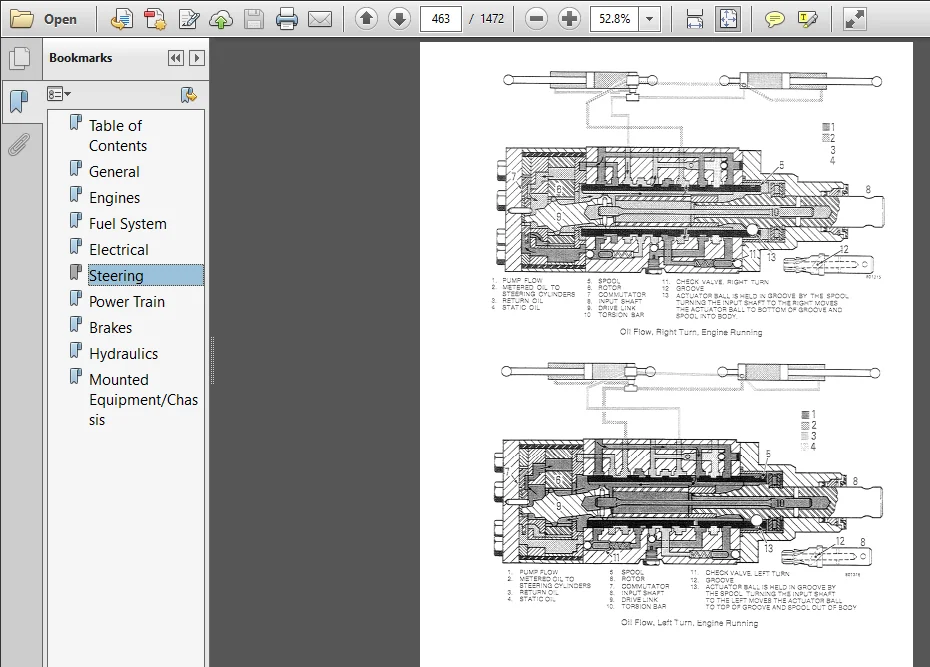The height and width of the screenshot is (667, 930).
Task: Click the create PDF with gear icon
Action: click(x=155, y=19)
